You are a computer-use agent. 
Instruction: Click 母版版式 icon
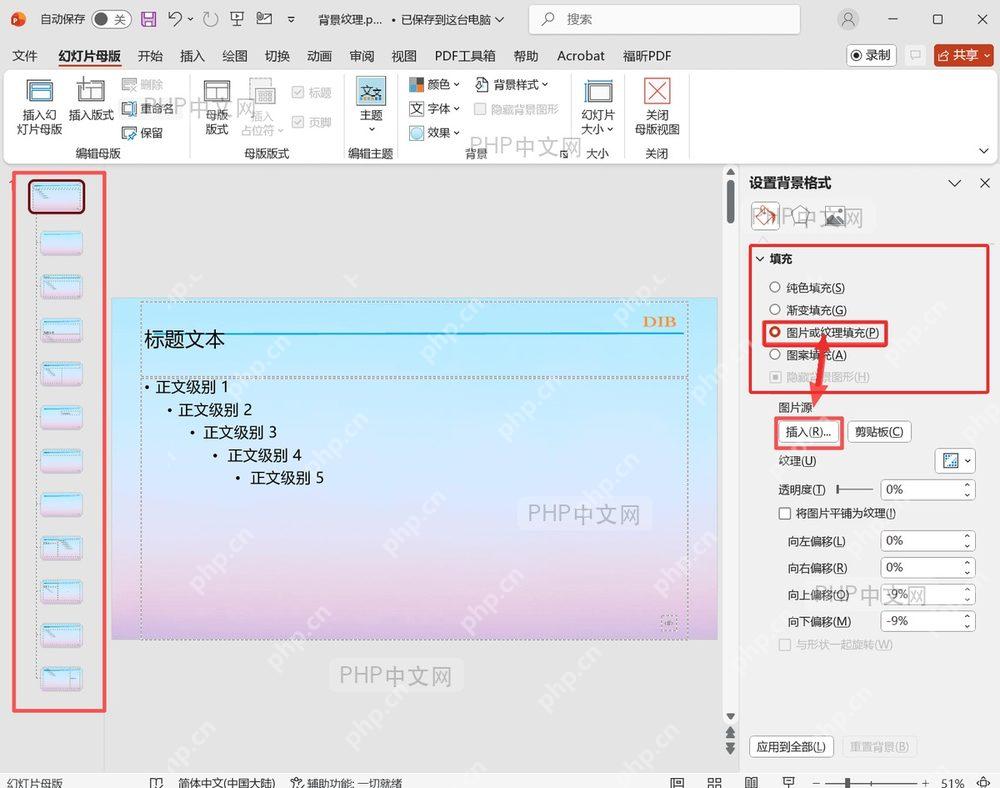[217, 91]
